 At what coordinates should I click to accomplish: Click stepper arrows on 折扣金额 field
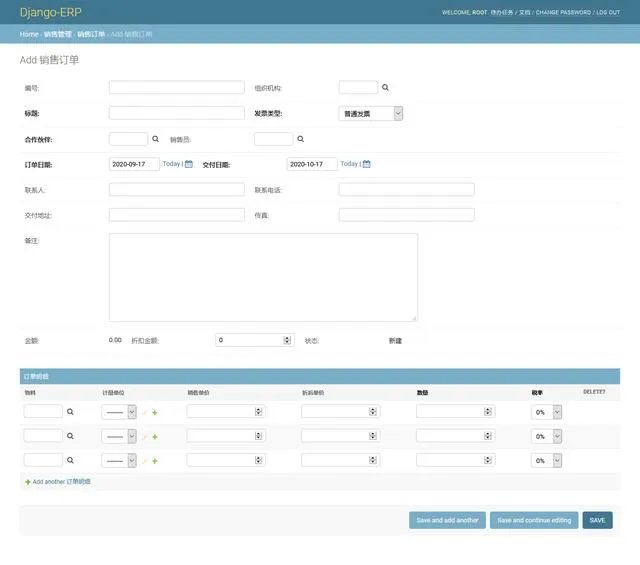coord(287,340)
